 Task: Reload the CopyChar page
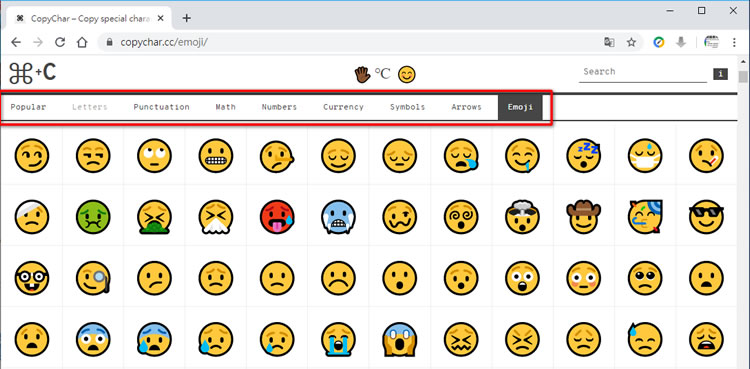(x=60, y=42)
